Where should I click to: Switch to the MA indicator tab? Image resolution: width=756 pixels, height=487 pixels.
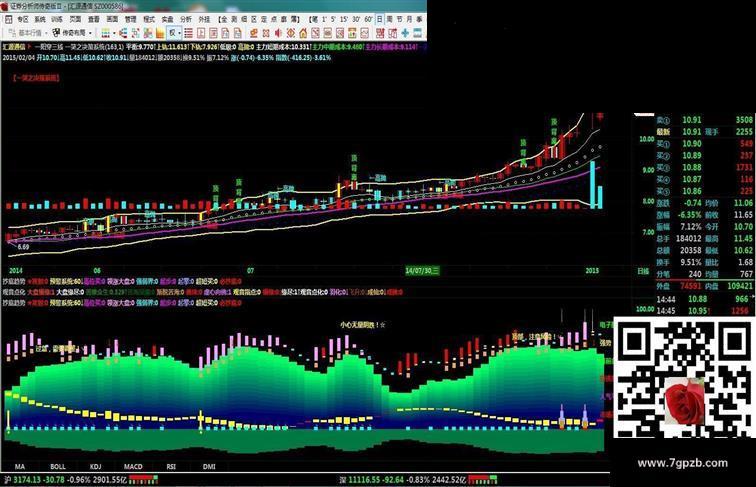pyautogui.click(x=19, y=466)
